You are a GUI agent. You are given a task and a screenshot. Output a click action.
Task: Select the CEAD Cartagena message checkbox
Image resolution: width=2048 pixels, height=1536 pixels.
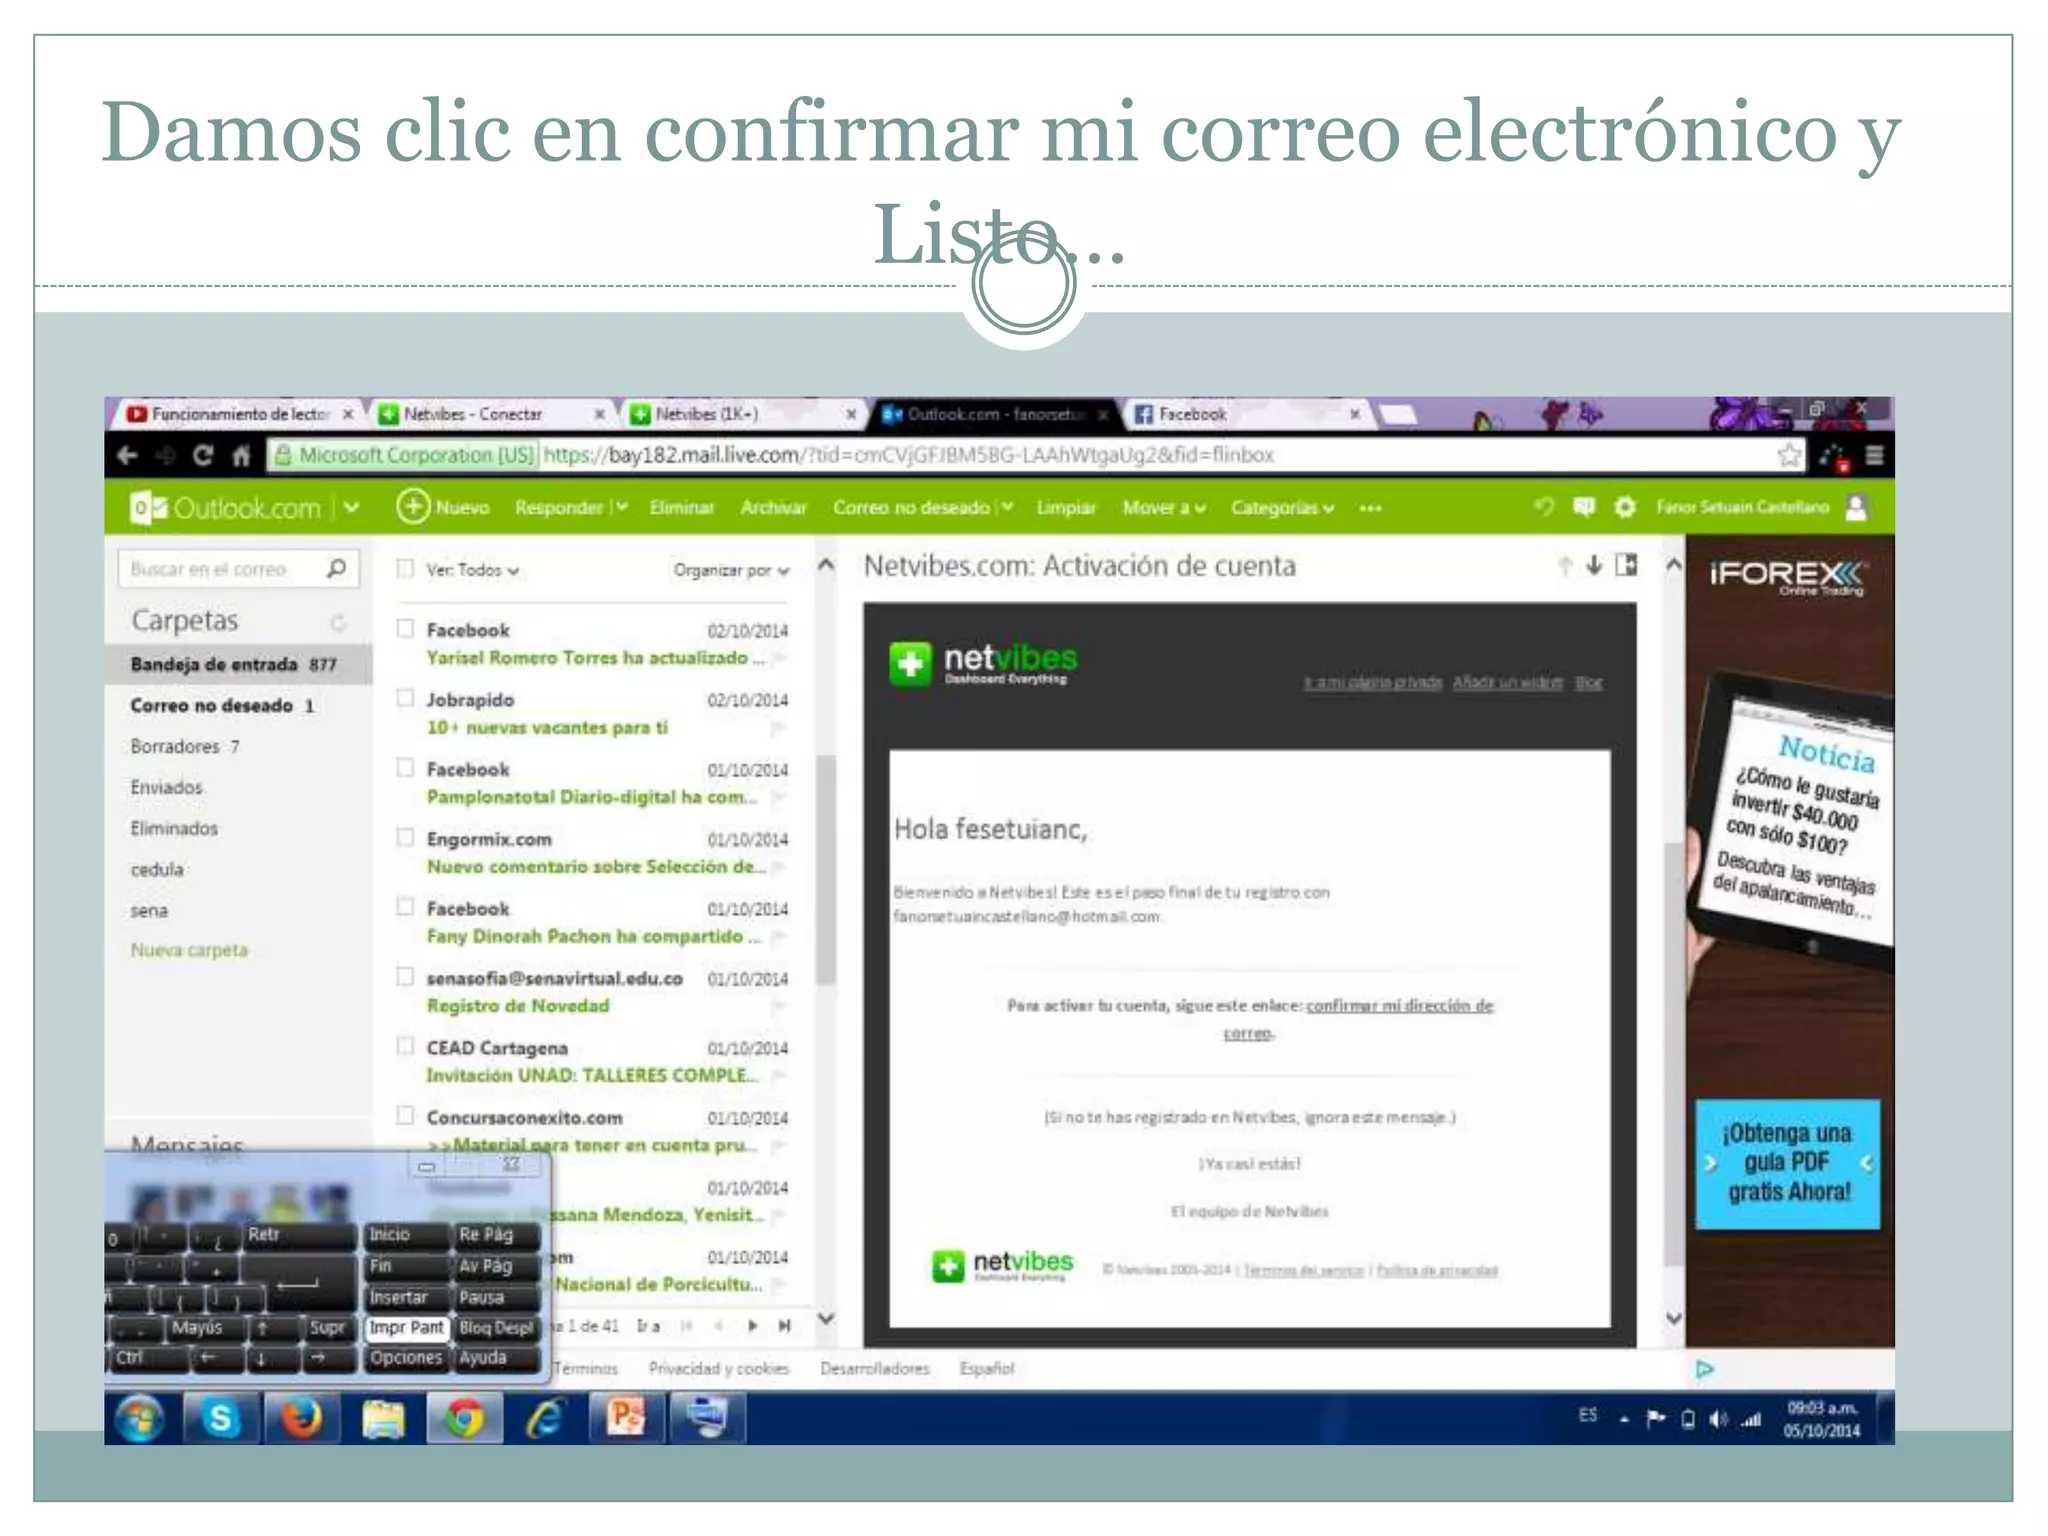pyautogui.click(x=405, y=1046)
